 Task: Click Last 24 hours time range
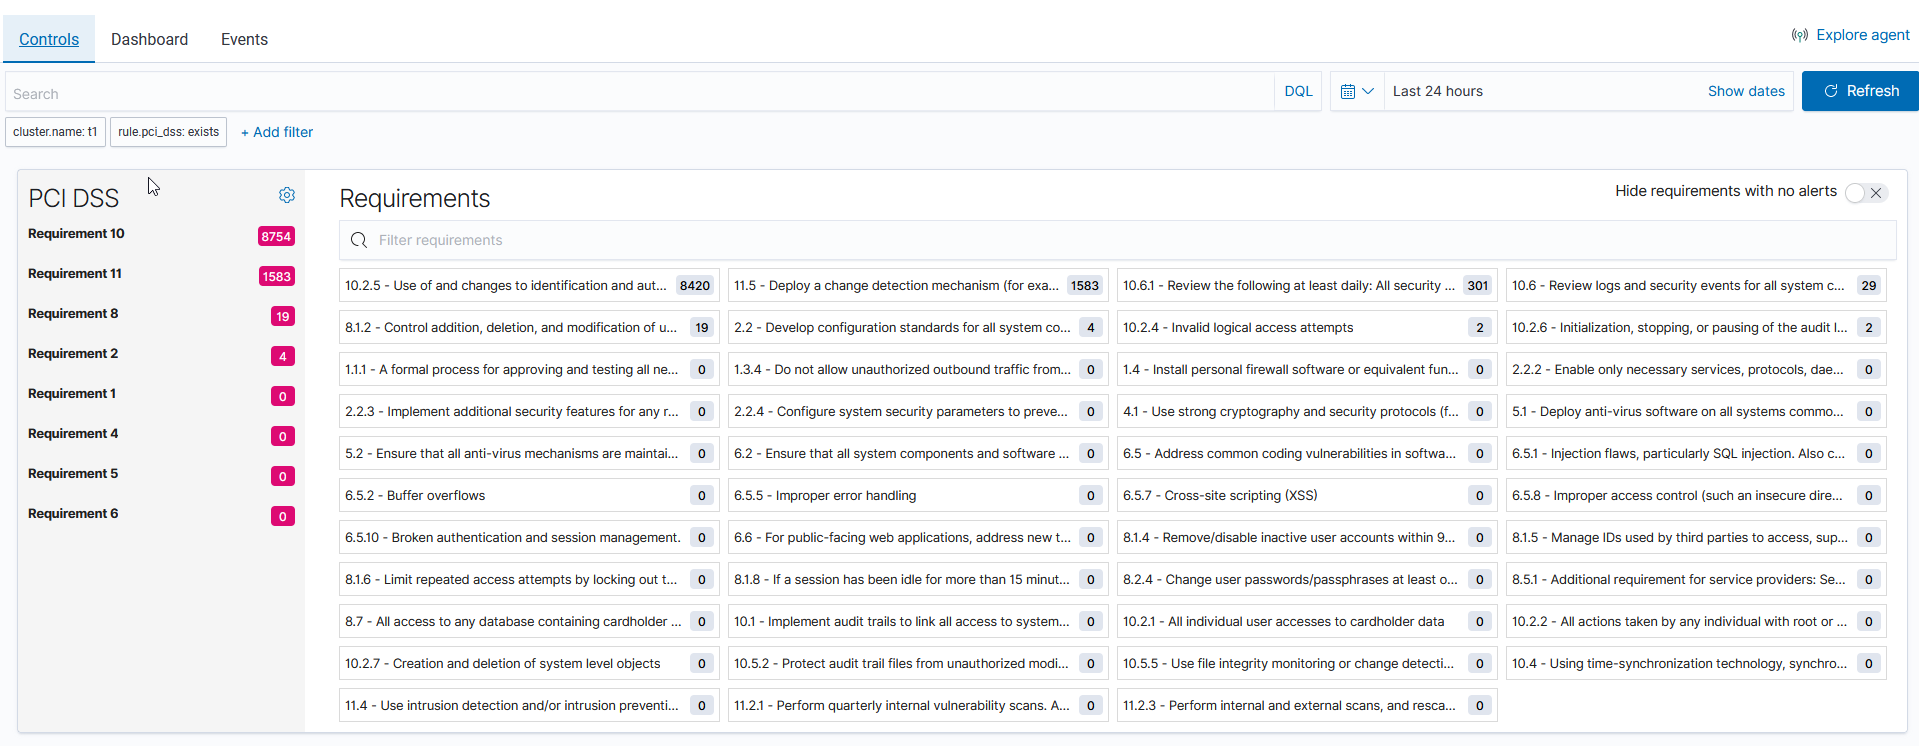1438,91
